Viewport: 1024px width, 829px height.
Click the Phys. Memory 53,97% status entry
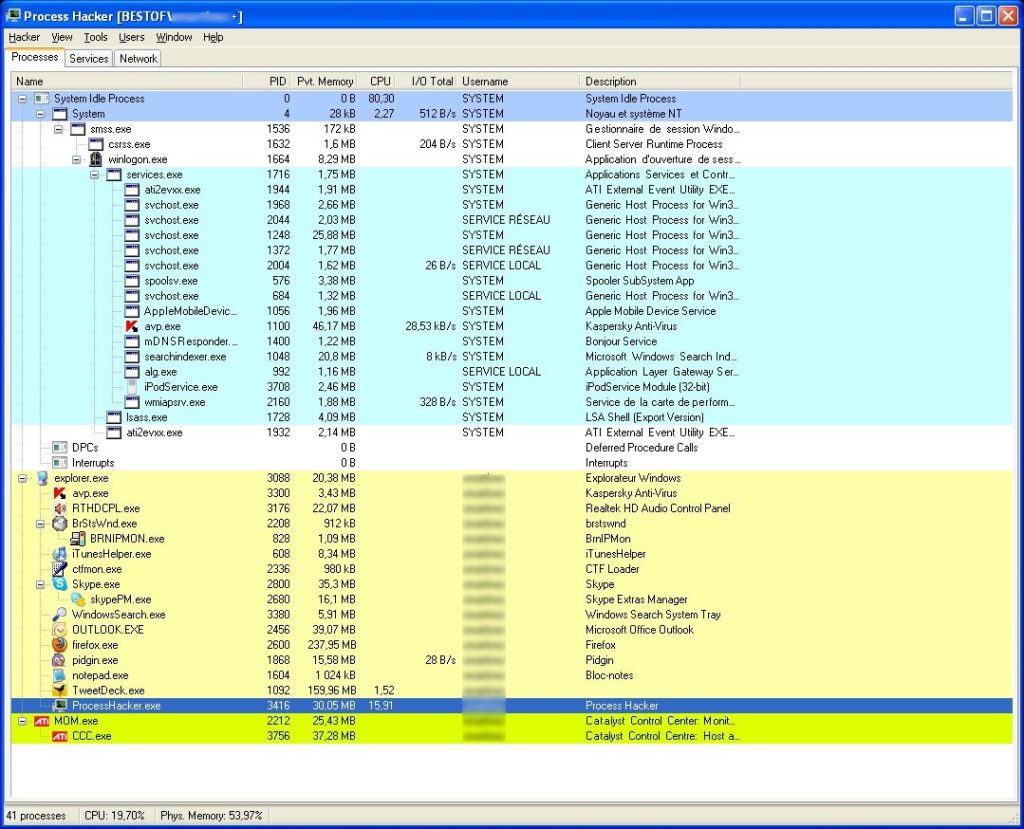[211, 815]
